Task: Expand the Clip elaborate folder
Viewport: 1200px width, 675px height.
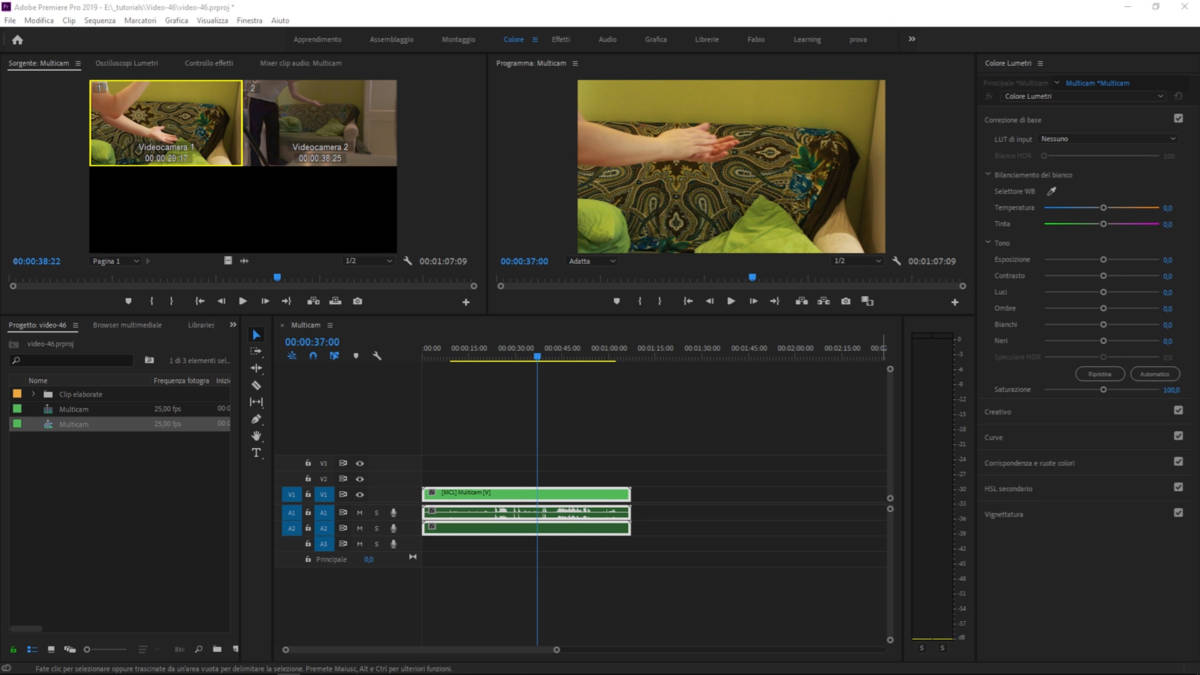Action: click(34, 394)
